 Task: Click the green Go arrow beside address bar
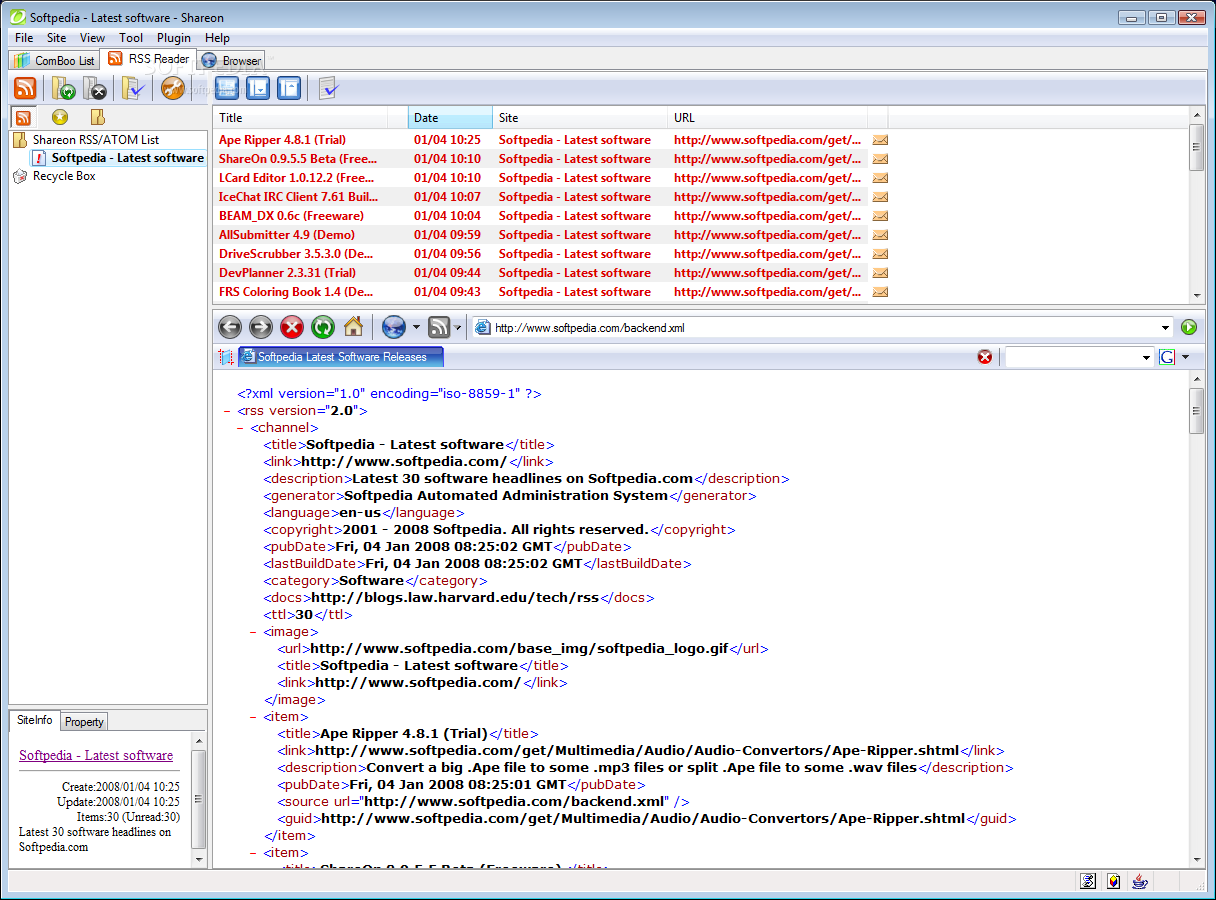1189,327
